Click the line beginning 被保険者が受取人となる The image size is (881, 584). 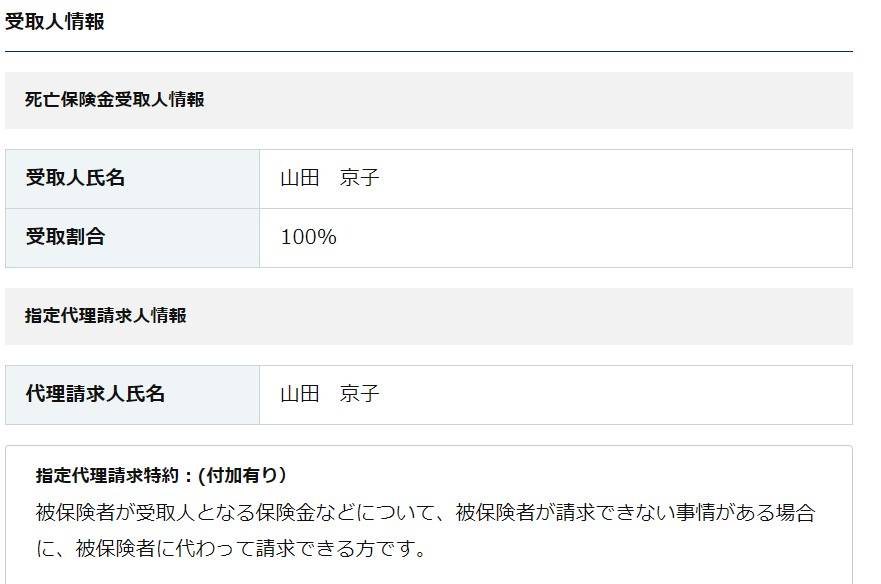point(425,512)
